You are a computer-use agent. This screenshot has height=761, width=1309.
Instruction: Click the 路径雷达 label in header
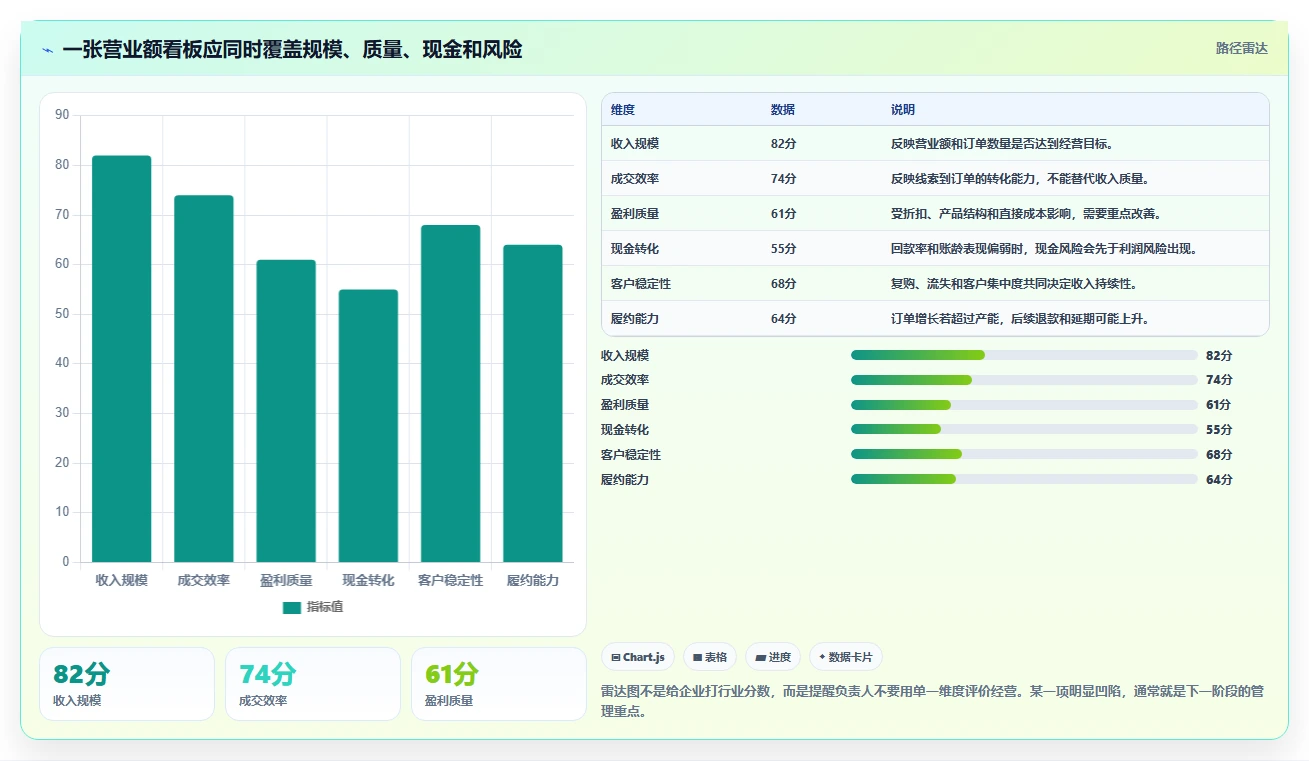(x=1241, y=48)
